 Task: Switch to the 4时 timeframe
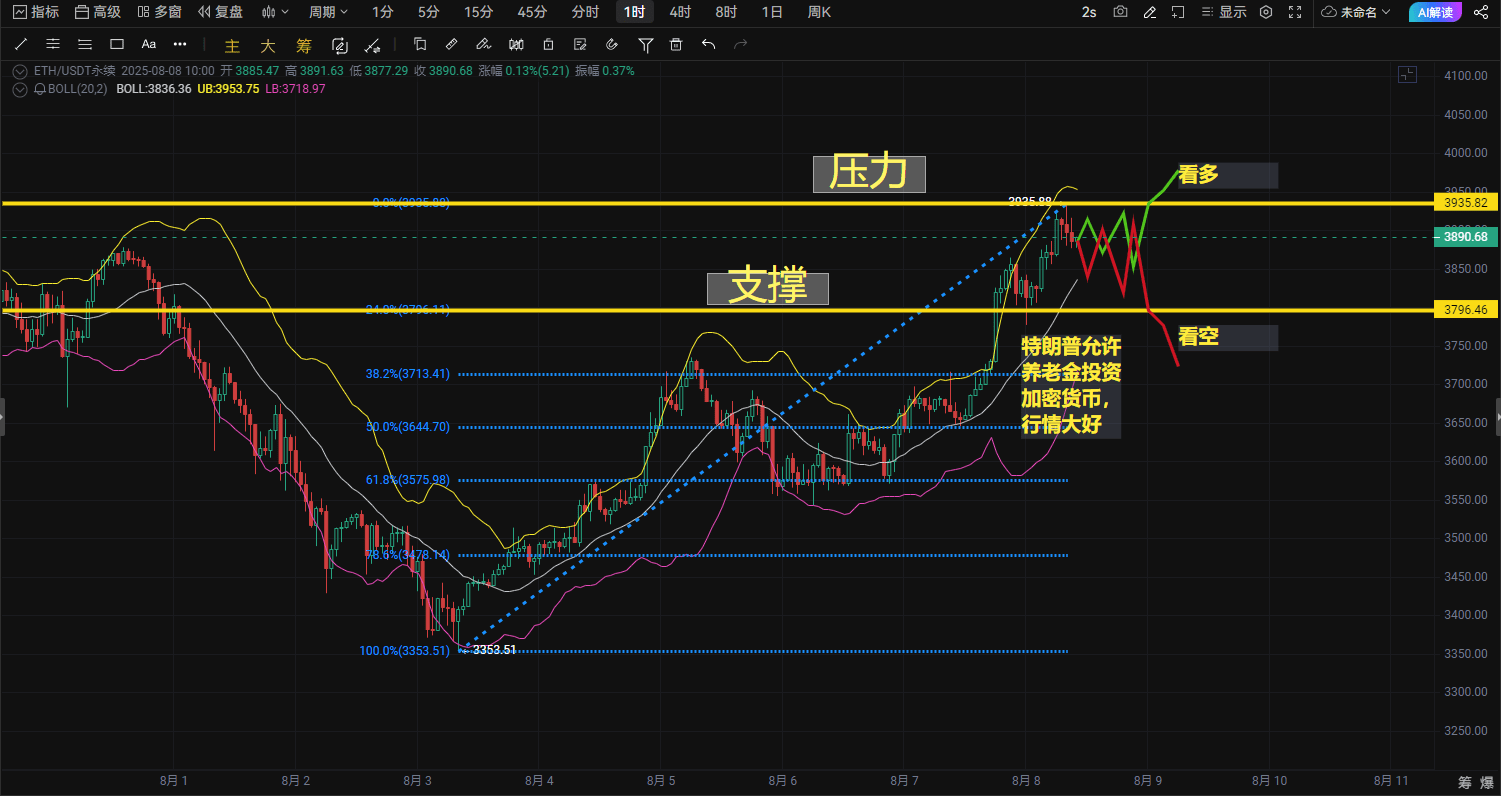(x=680, y=12)
